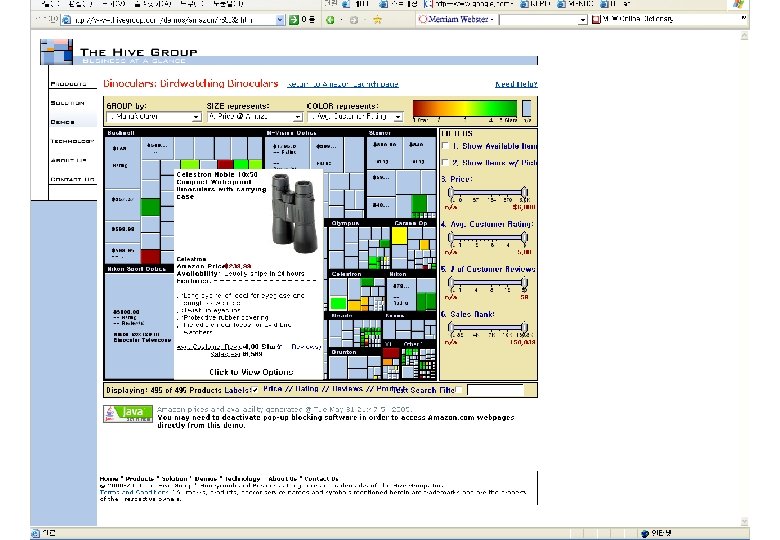This screenshot has height=540, width=780.
Task: Toggle the Text Search Filter checkbox
Action: (x=459, y=390)
